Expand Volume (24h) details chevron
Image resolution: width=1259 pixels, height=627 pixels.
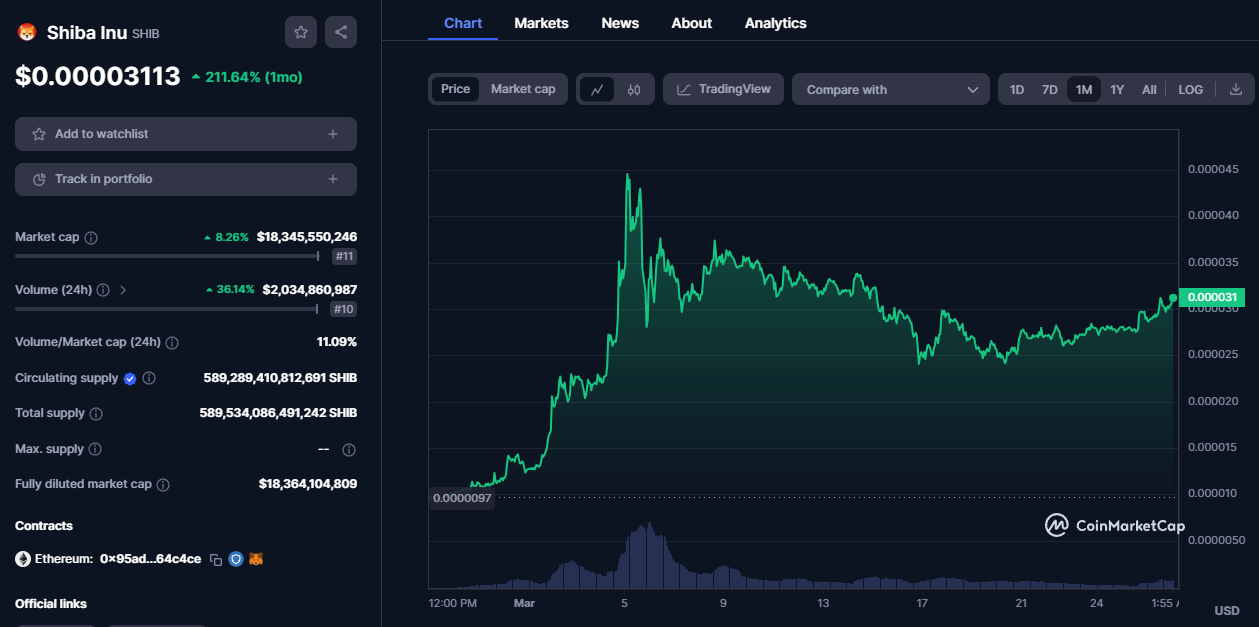pyautogui.click(x=123, y=290)
